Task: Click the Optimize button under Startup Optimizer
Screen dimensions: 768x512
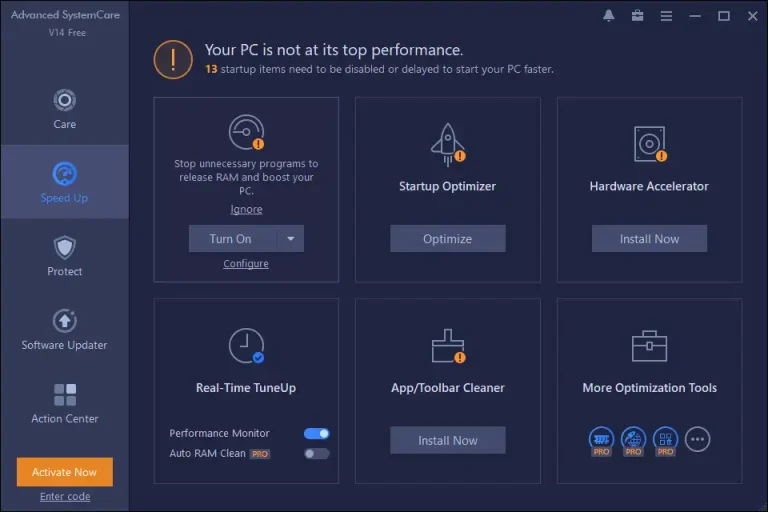Action: pos(448,239)
